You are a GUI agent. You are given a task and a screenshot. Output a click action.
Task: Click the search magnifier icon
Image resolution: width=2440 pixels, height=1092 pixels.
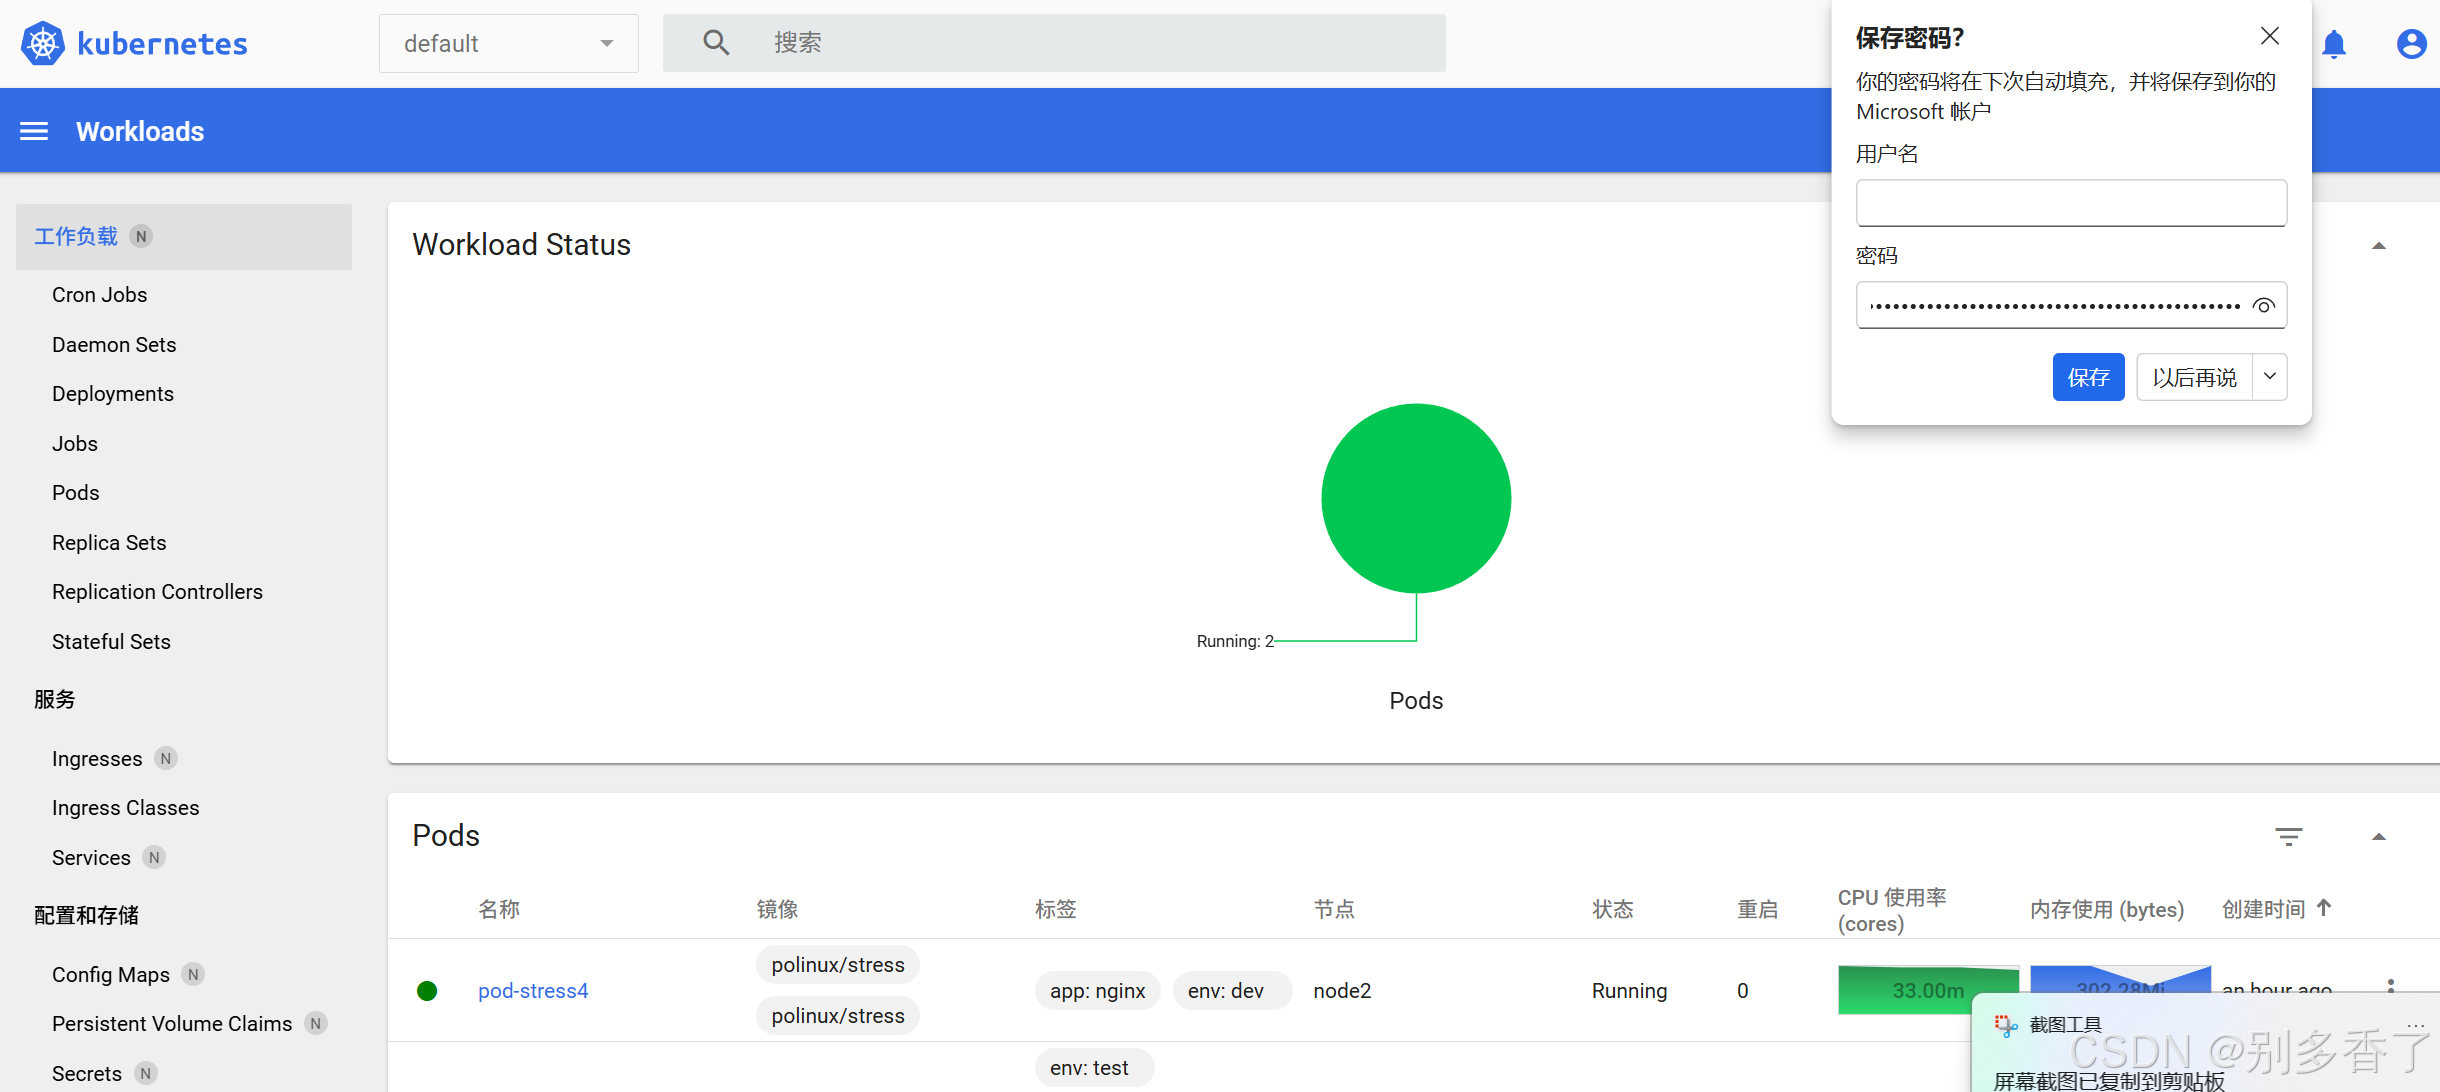[715, 42]
